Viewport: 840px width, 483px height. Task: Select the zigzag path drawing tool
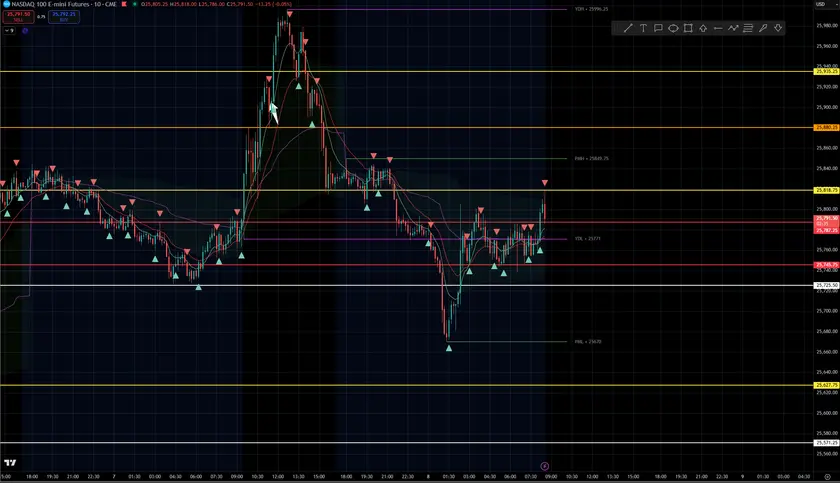pos(733,28)
